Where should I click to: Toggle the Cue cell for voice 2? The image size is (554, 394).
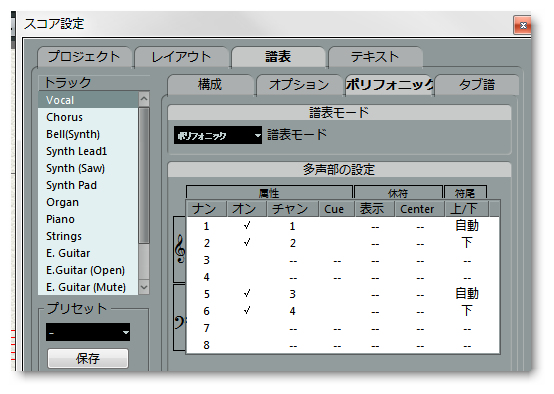(337, 243)
